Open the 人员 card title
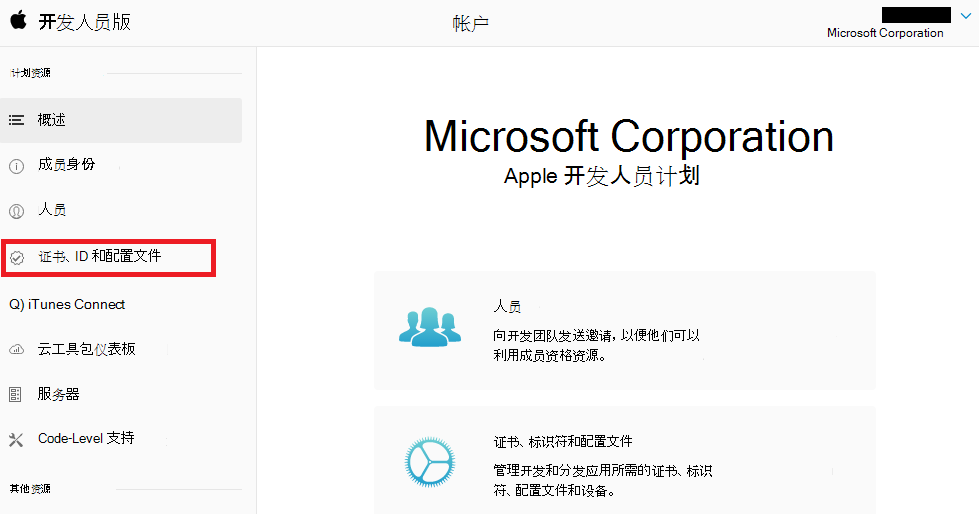Image resolution: width=979 pixels, height=514 pixels. point(507,307)
